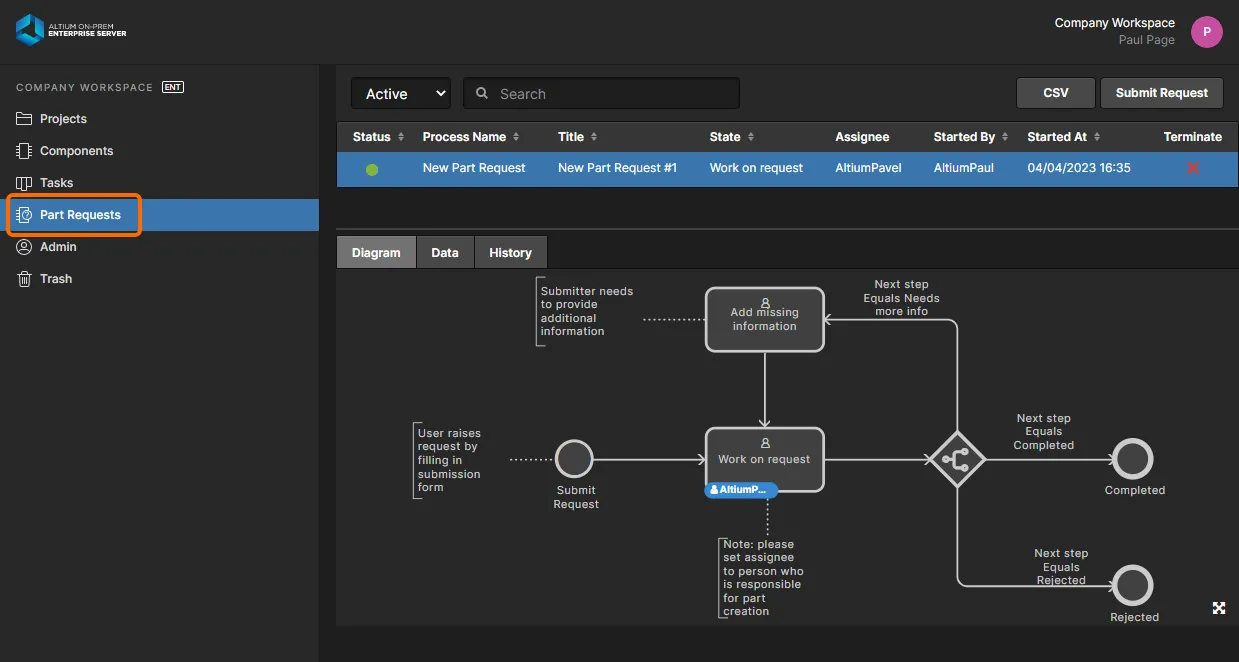Click the Submit Request start event circle
Screen dimensions: 1239x662
click(574, 460)
